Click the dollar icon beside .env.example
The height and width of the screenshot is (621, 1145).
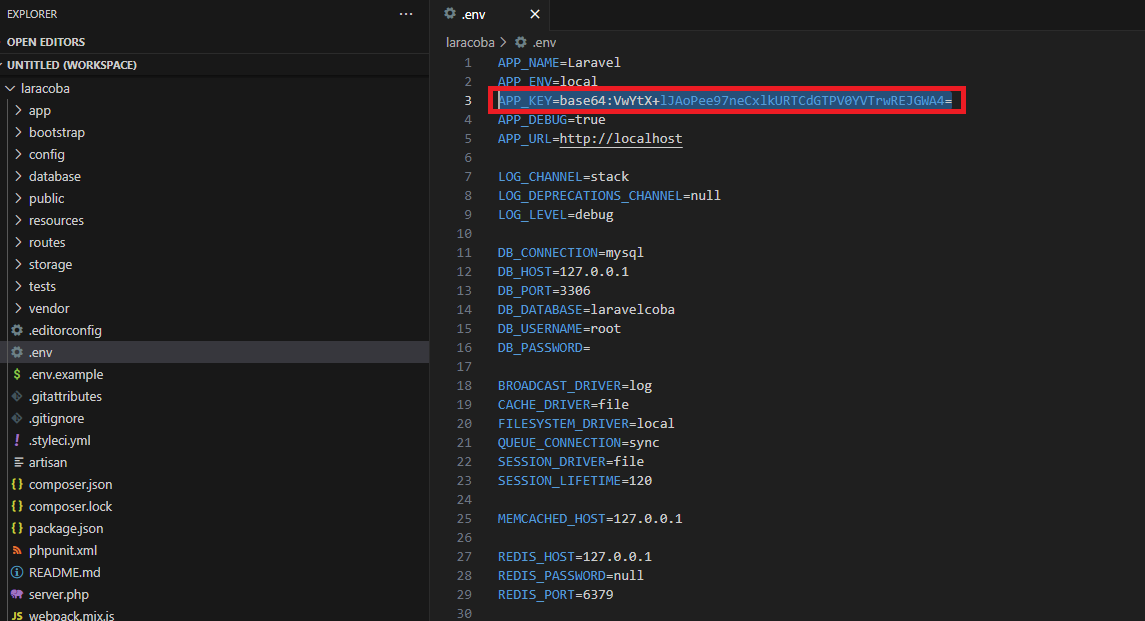(x=18, y=374)
